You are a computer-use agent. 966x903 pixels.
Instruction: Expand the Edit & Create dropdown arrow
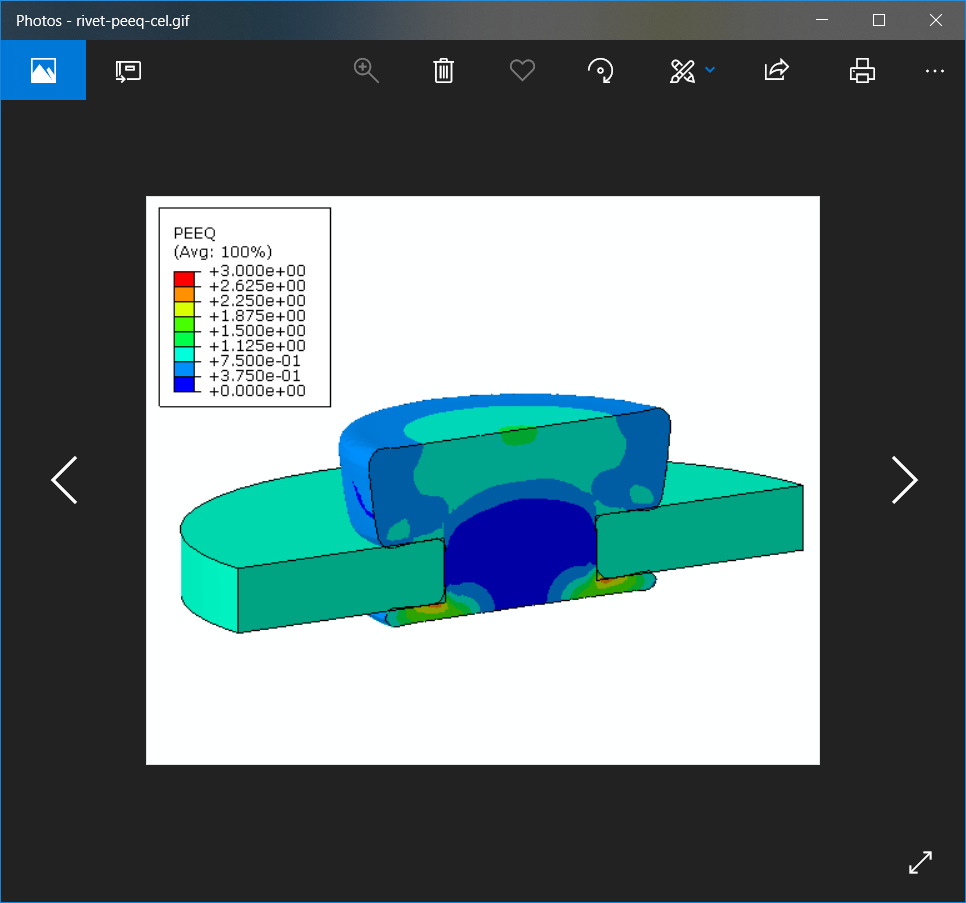pyautogui.click(x=710, y=70)
